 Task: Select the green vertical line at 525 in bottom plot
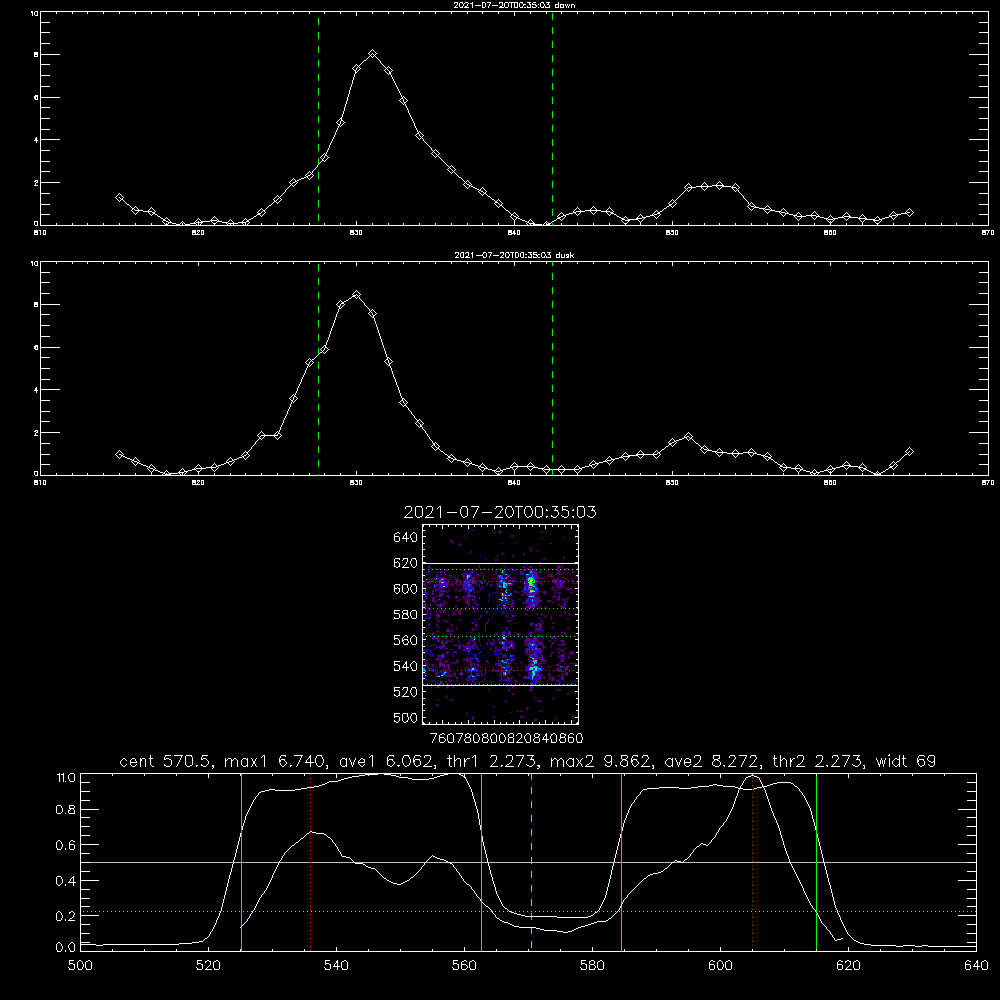(241, 861)
